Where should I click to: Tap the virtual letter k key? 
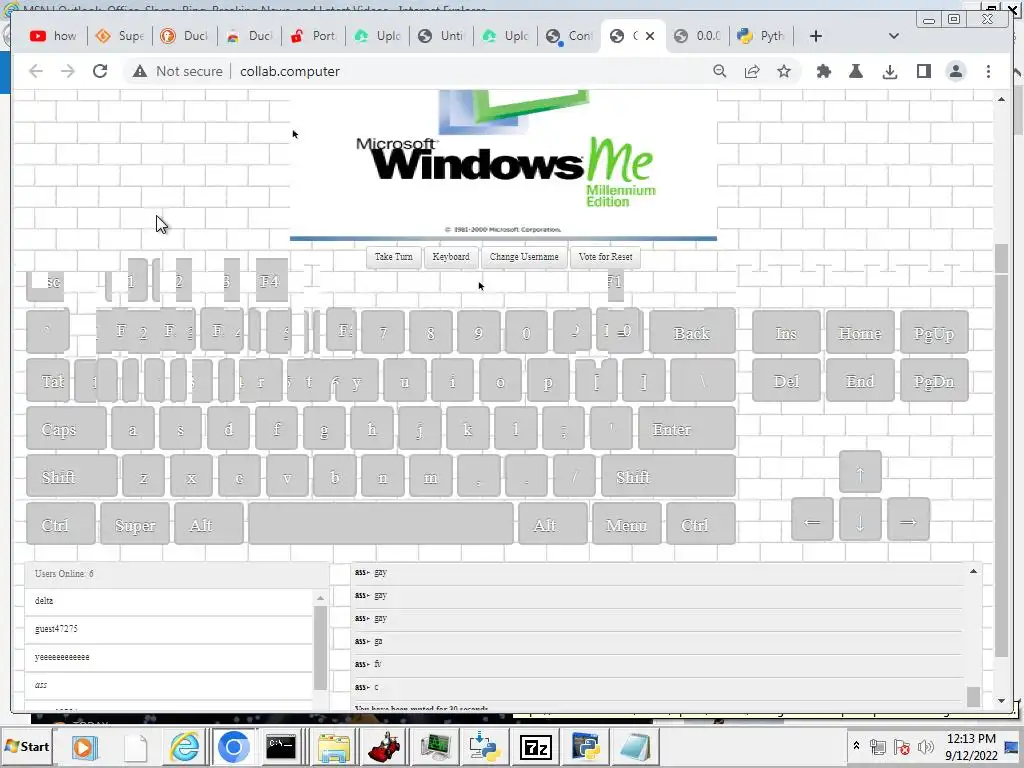tap(468, 429)
